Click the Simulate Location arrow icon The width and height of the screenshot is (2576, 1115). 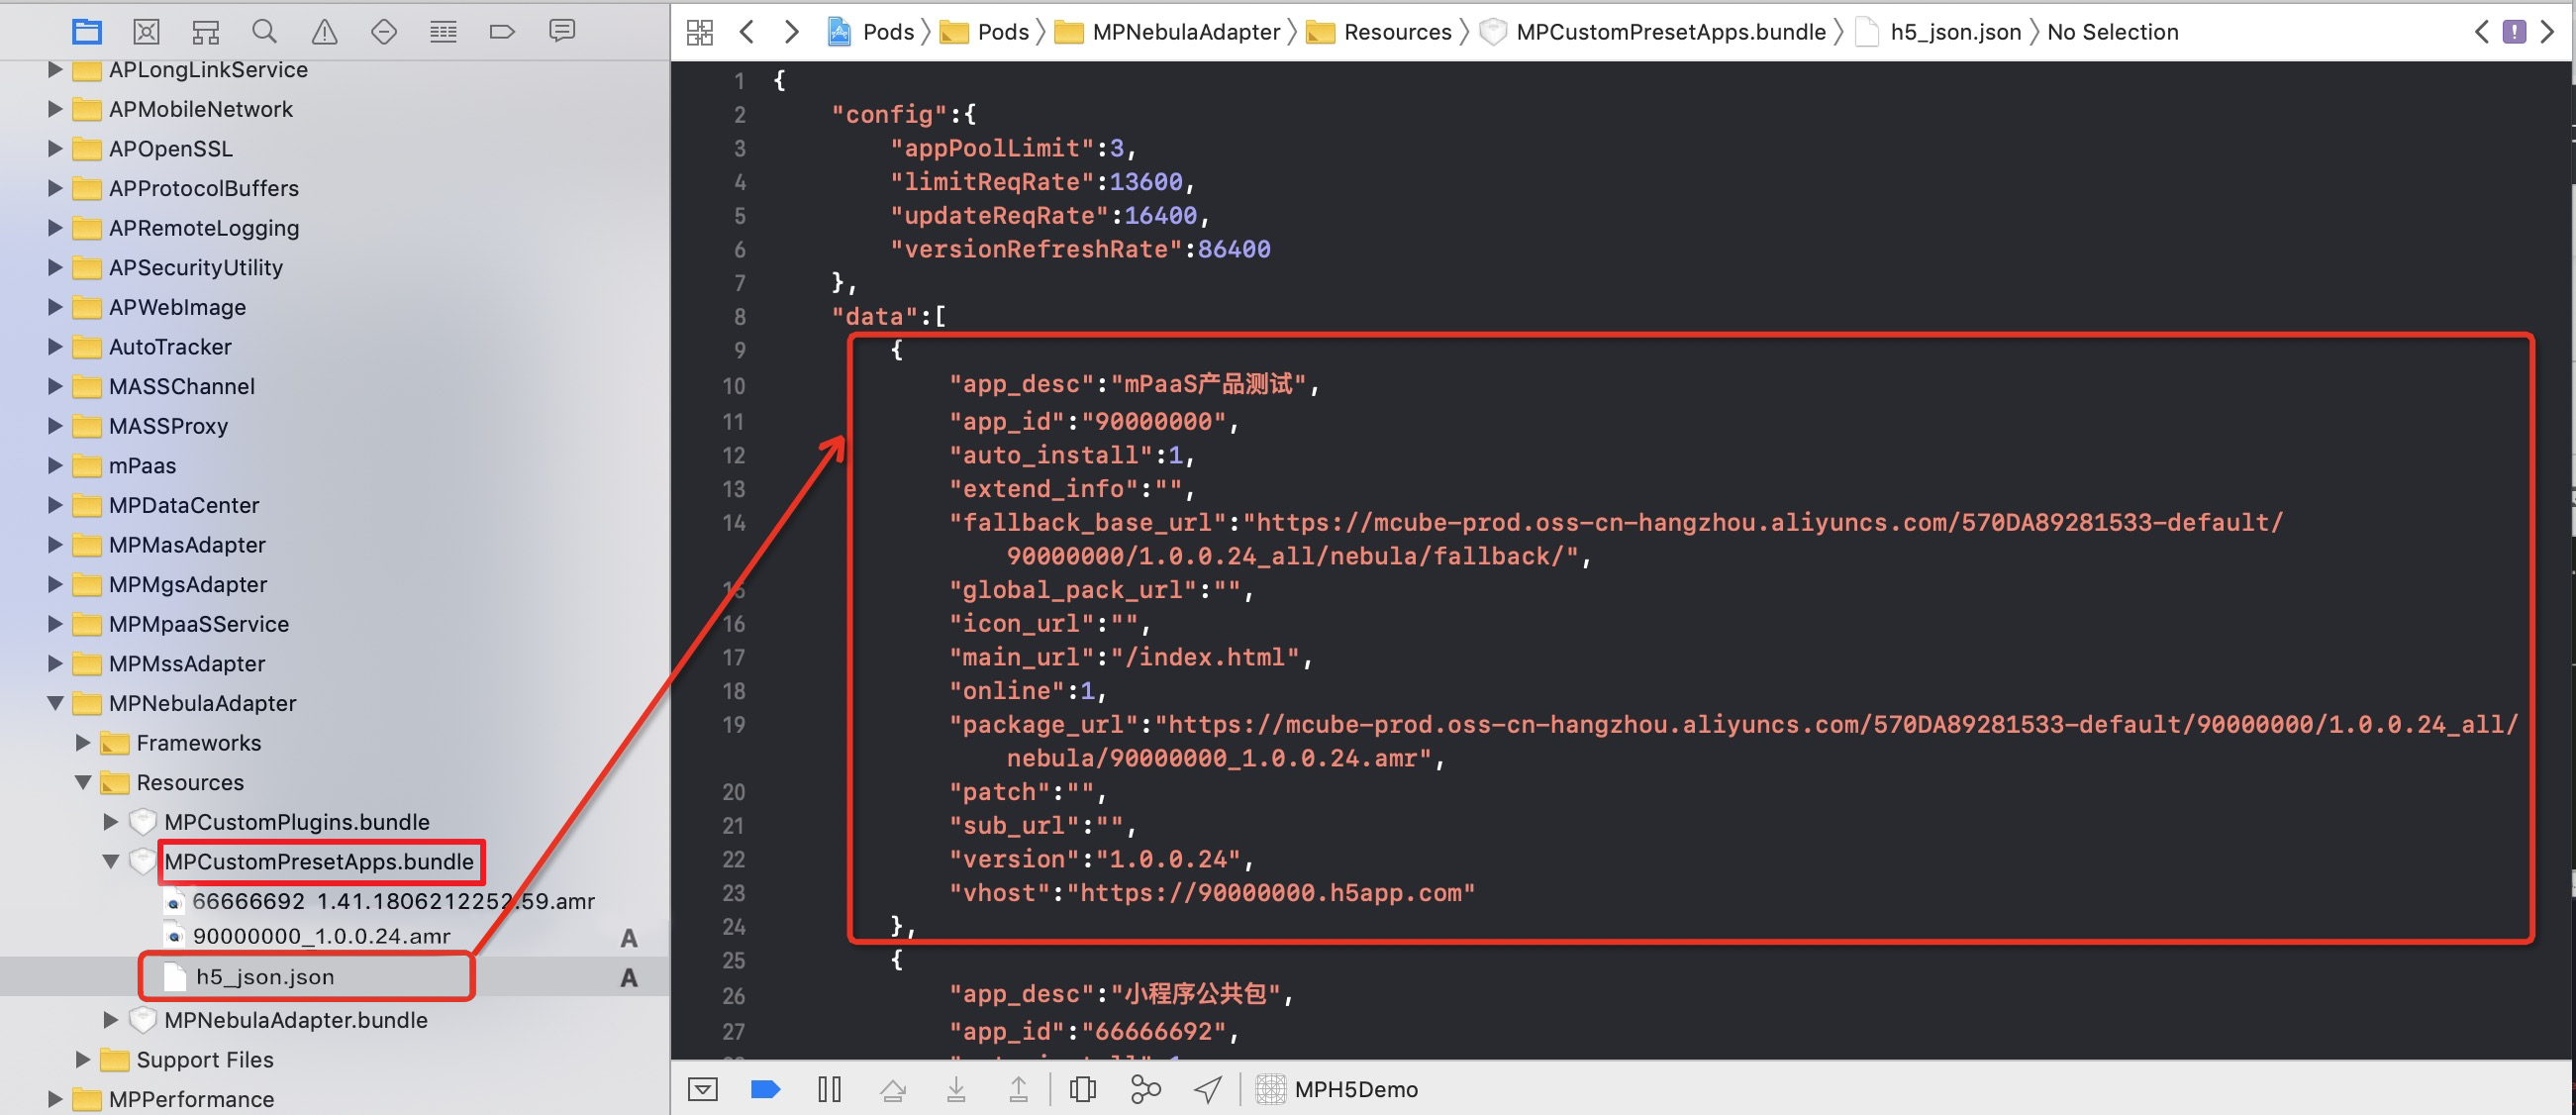tap(1208, 1089)
